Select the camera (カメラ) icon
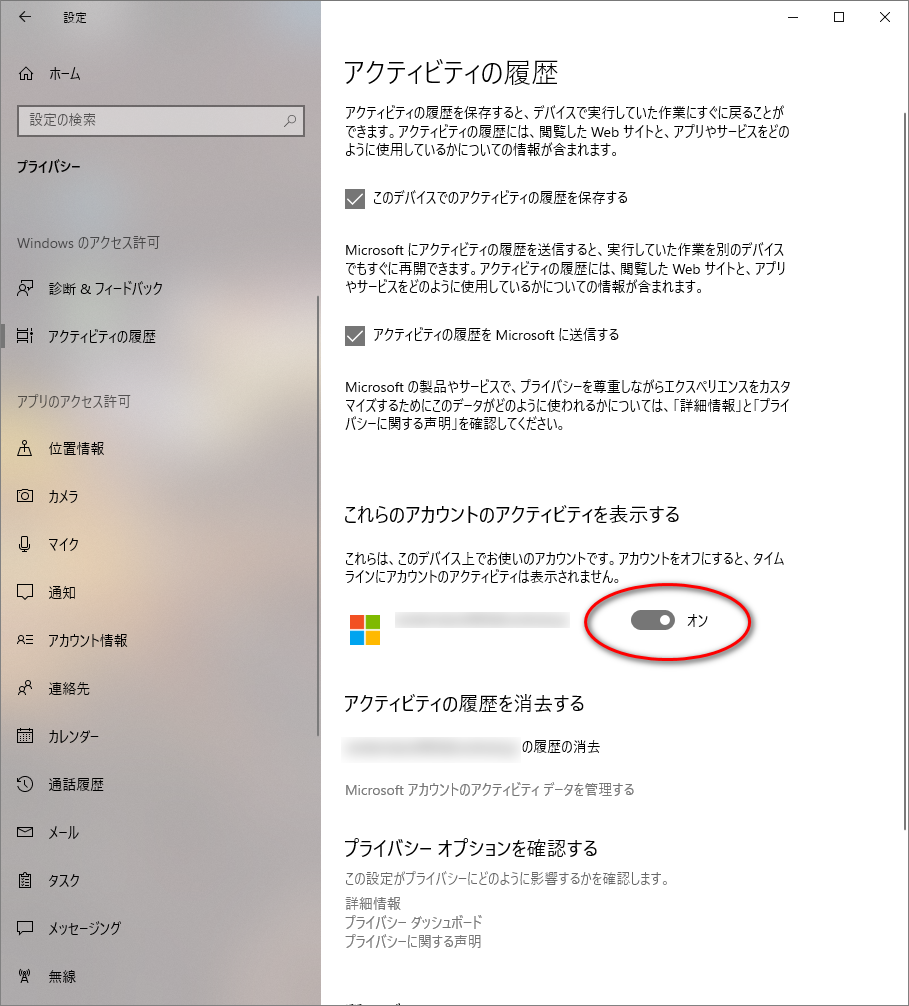This screenshot has width=909, height=1006. click(x=26, y=497)
